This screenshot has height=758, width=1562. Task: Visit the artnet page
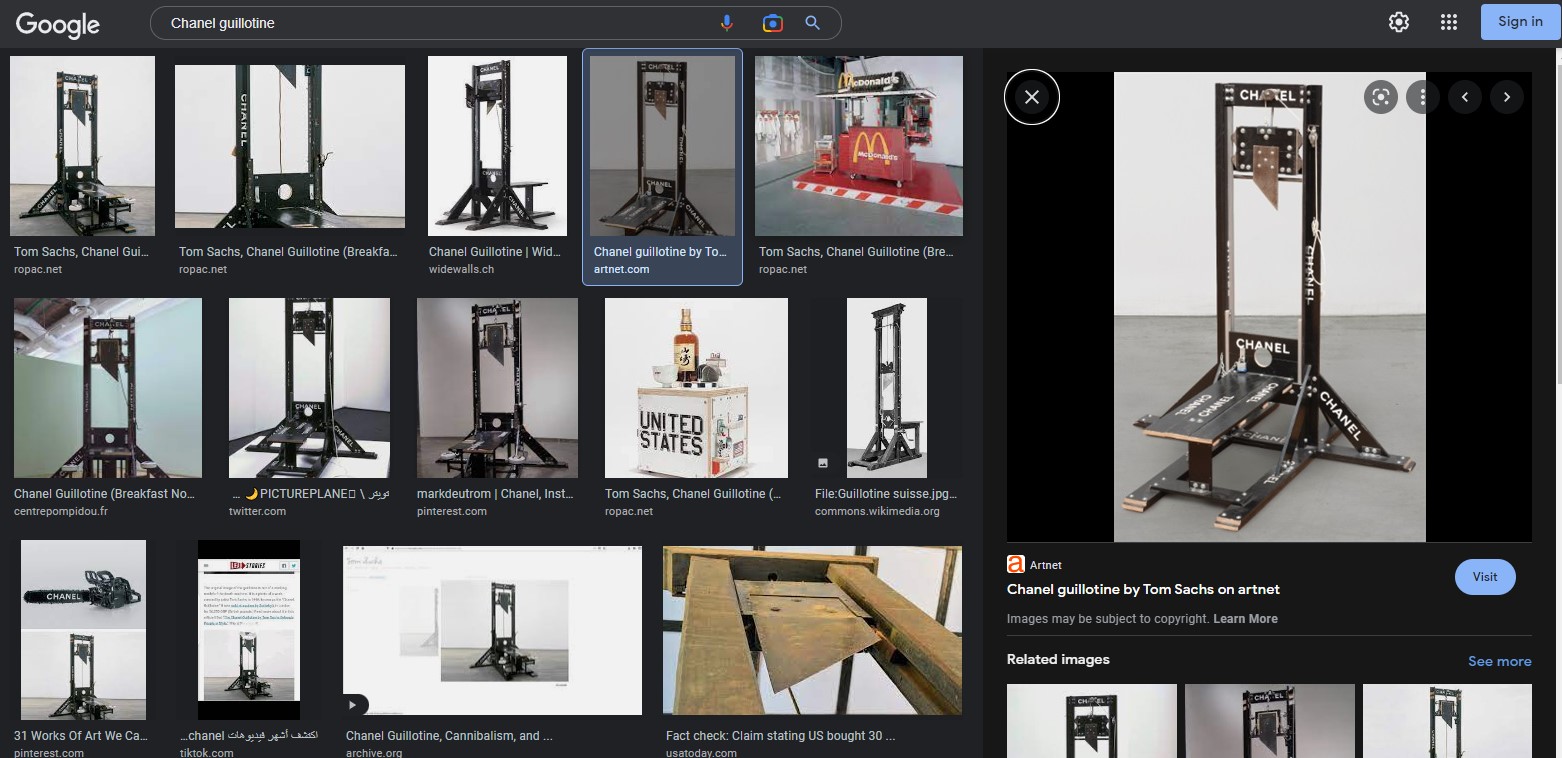pyautogui.click(x=1485, y=577)
